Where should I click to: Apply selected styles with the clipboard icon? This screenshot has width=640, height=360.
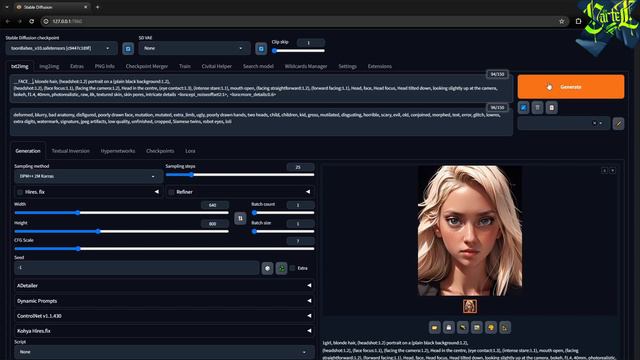pyautogui.click(x=551, y=108)
